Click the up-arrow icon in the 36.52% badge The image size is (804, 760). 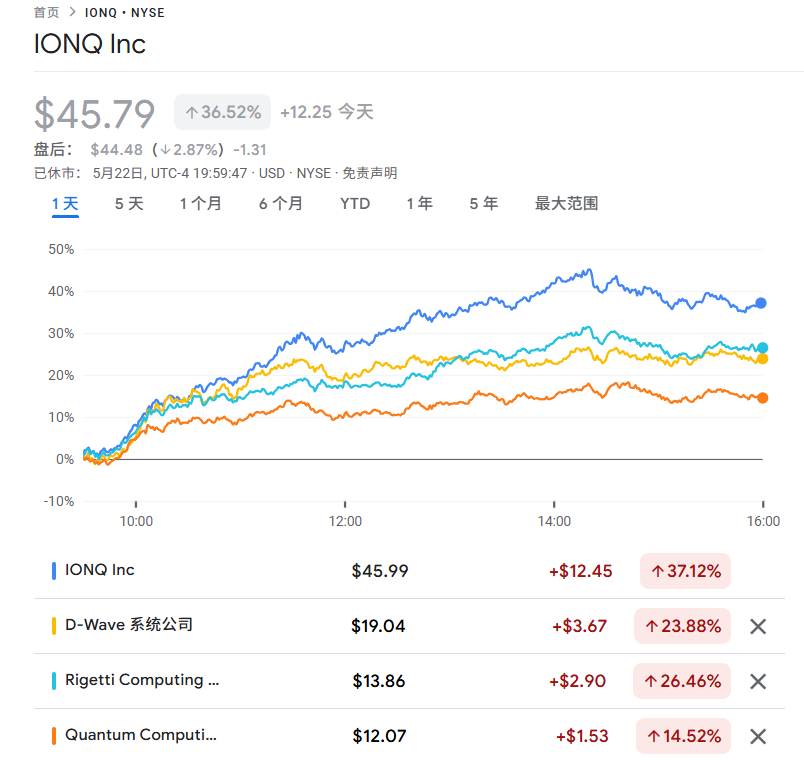(190, 112)
